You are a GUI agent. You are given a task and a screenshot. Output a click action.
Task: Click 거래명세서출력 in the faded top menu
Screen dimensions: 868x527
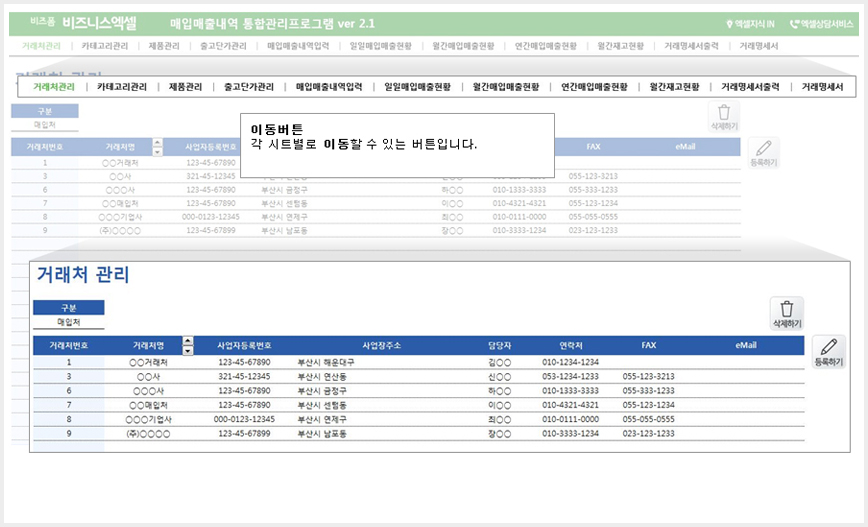tap(691, 46)
